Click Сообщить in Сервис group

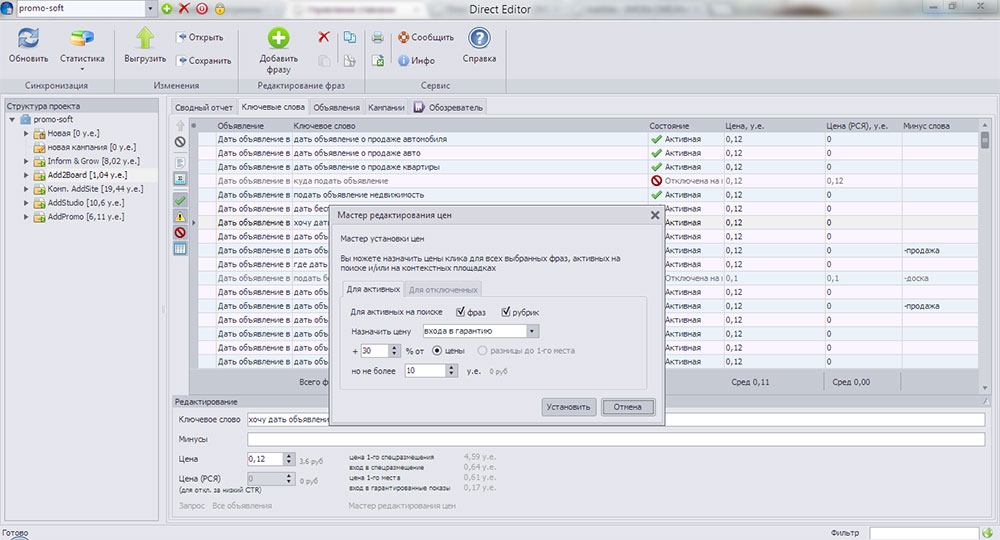pyautogui.click(x=426, y=37)
